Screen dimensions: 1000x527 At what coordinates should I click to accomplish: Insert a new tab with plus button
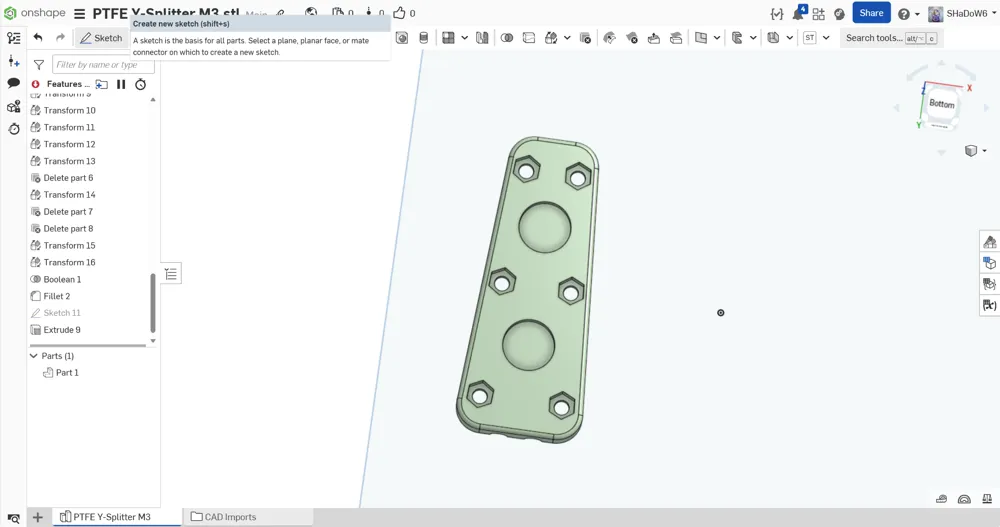pos(38,517)
